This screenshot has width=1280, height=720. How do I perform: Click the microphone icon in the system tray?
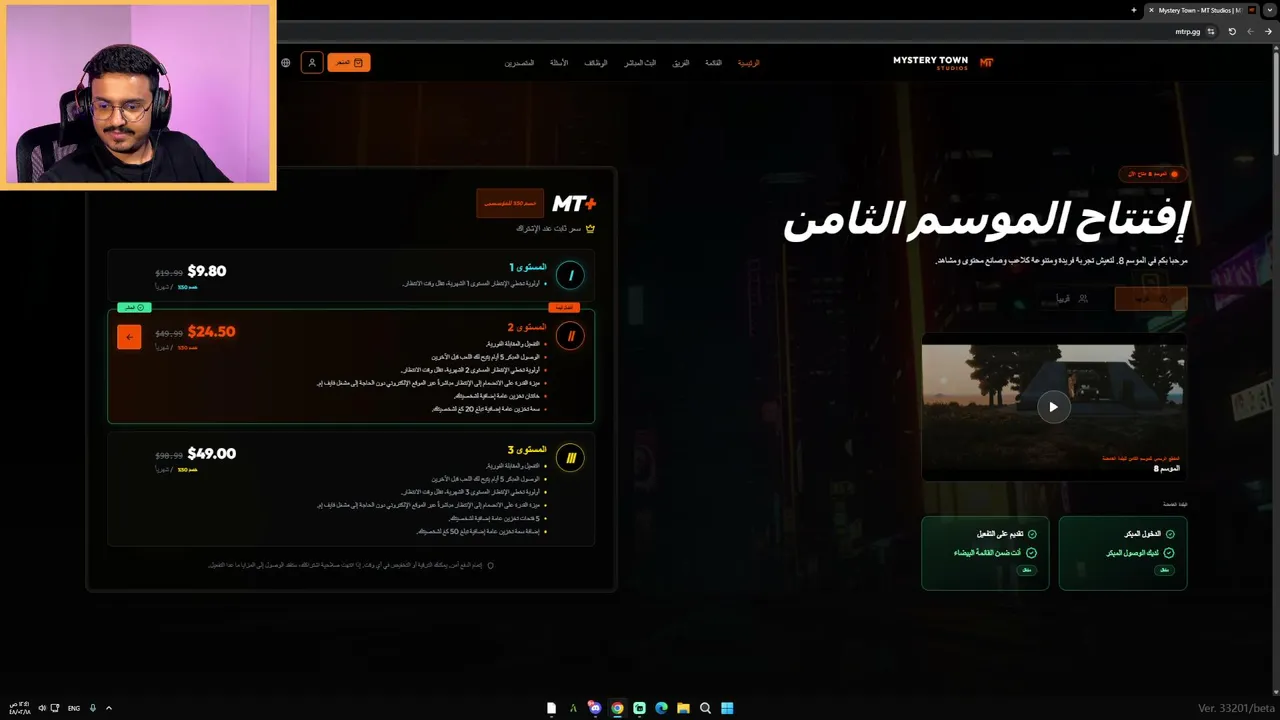pyautogui.click(x=93, y=708)
